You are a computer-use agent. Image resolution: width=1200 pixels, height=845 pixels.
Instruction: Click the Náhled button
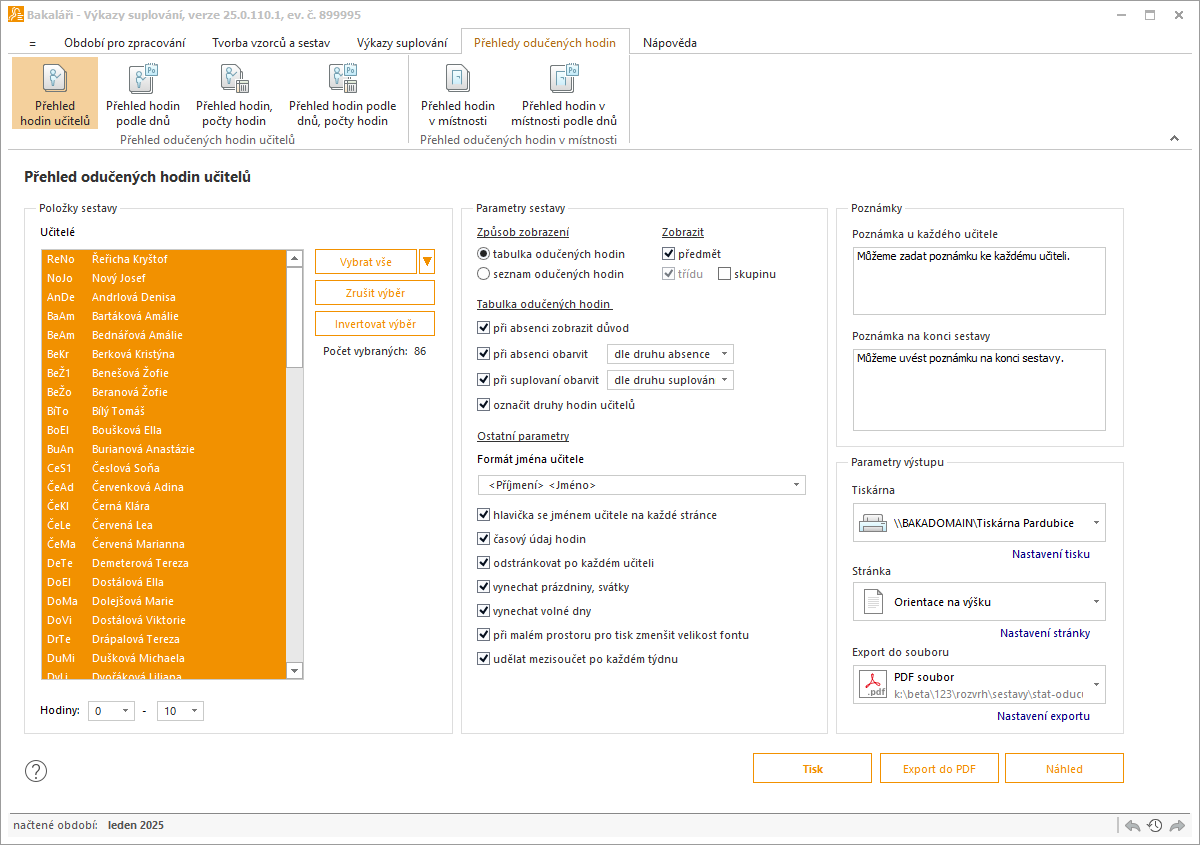1064,769
